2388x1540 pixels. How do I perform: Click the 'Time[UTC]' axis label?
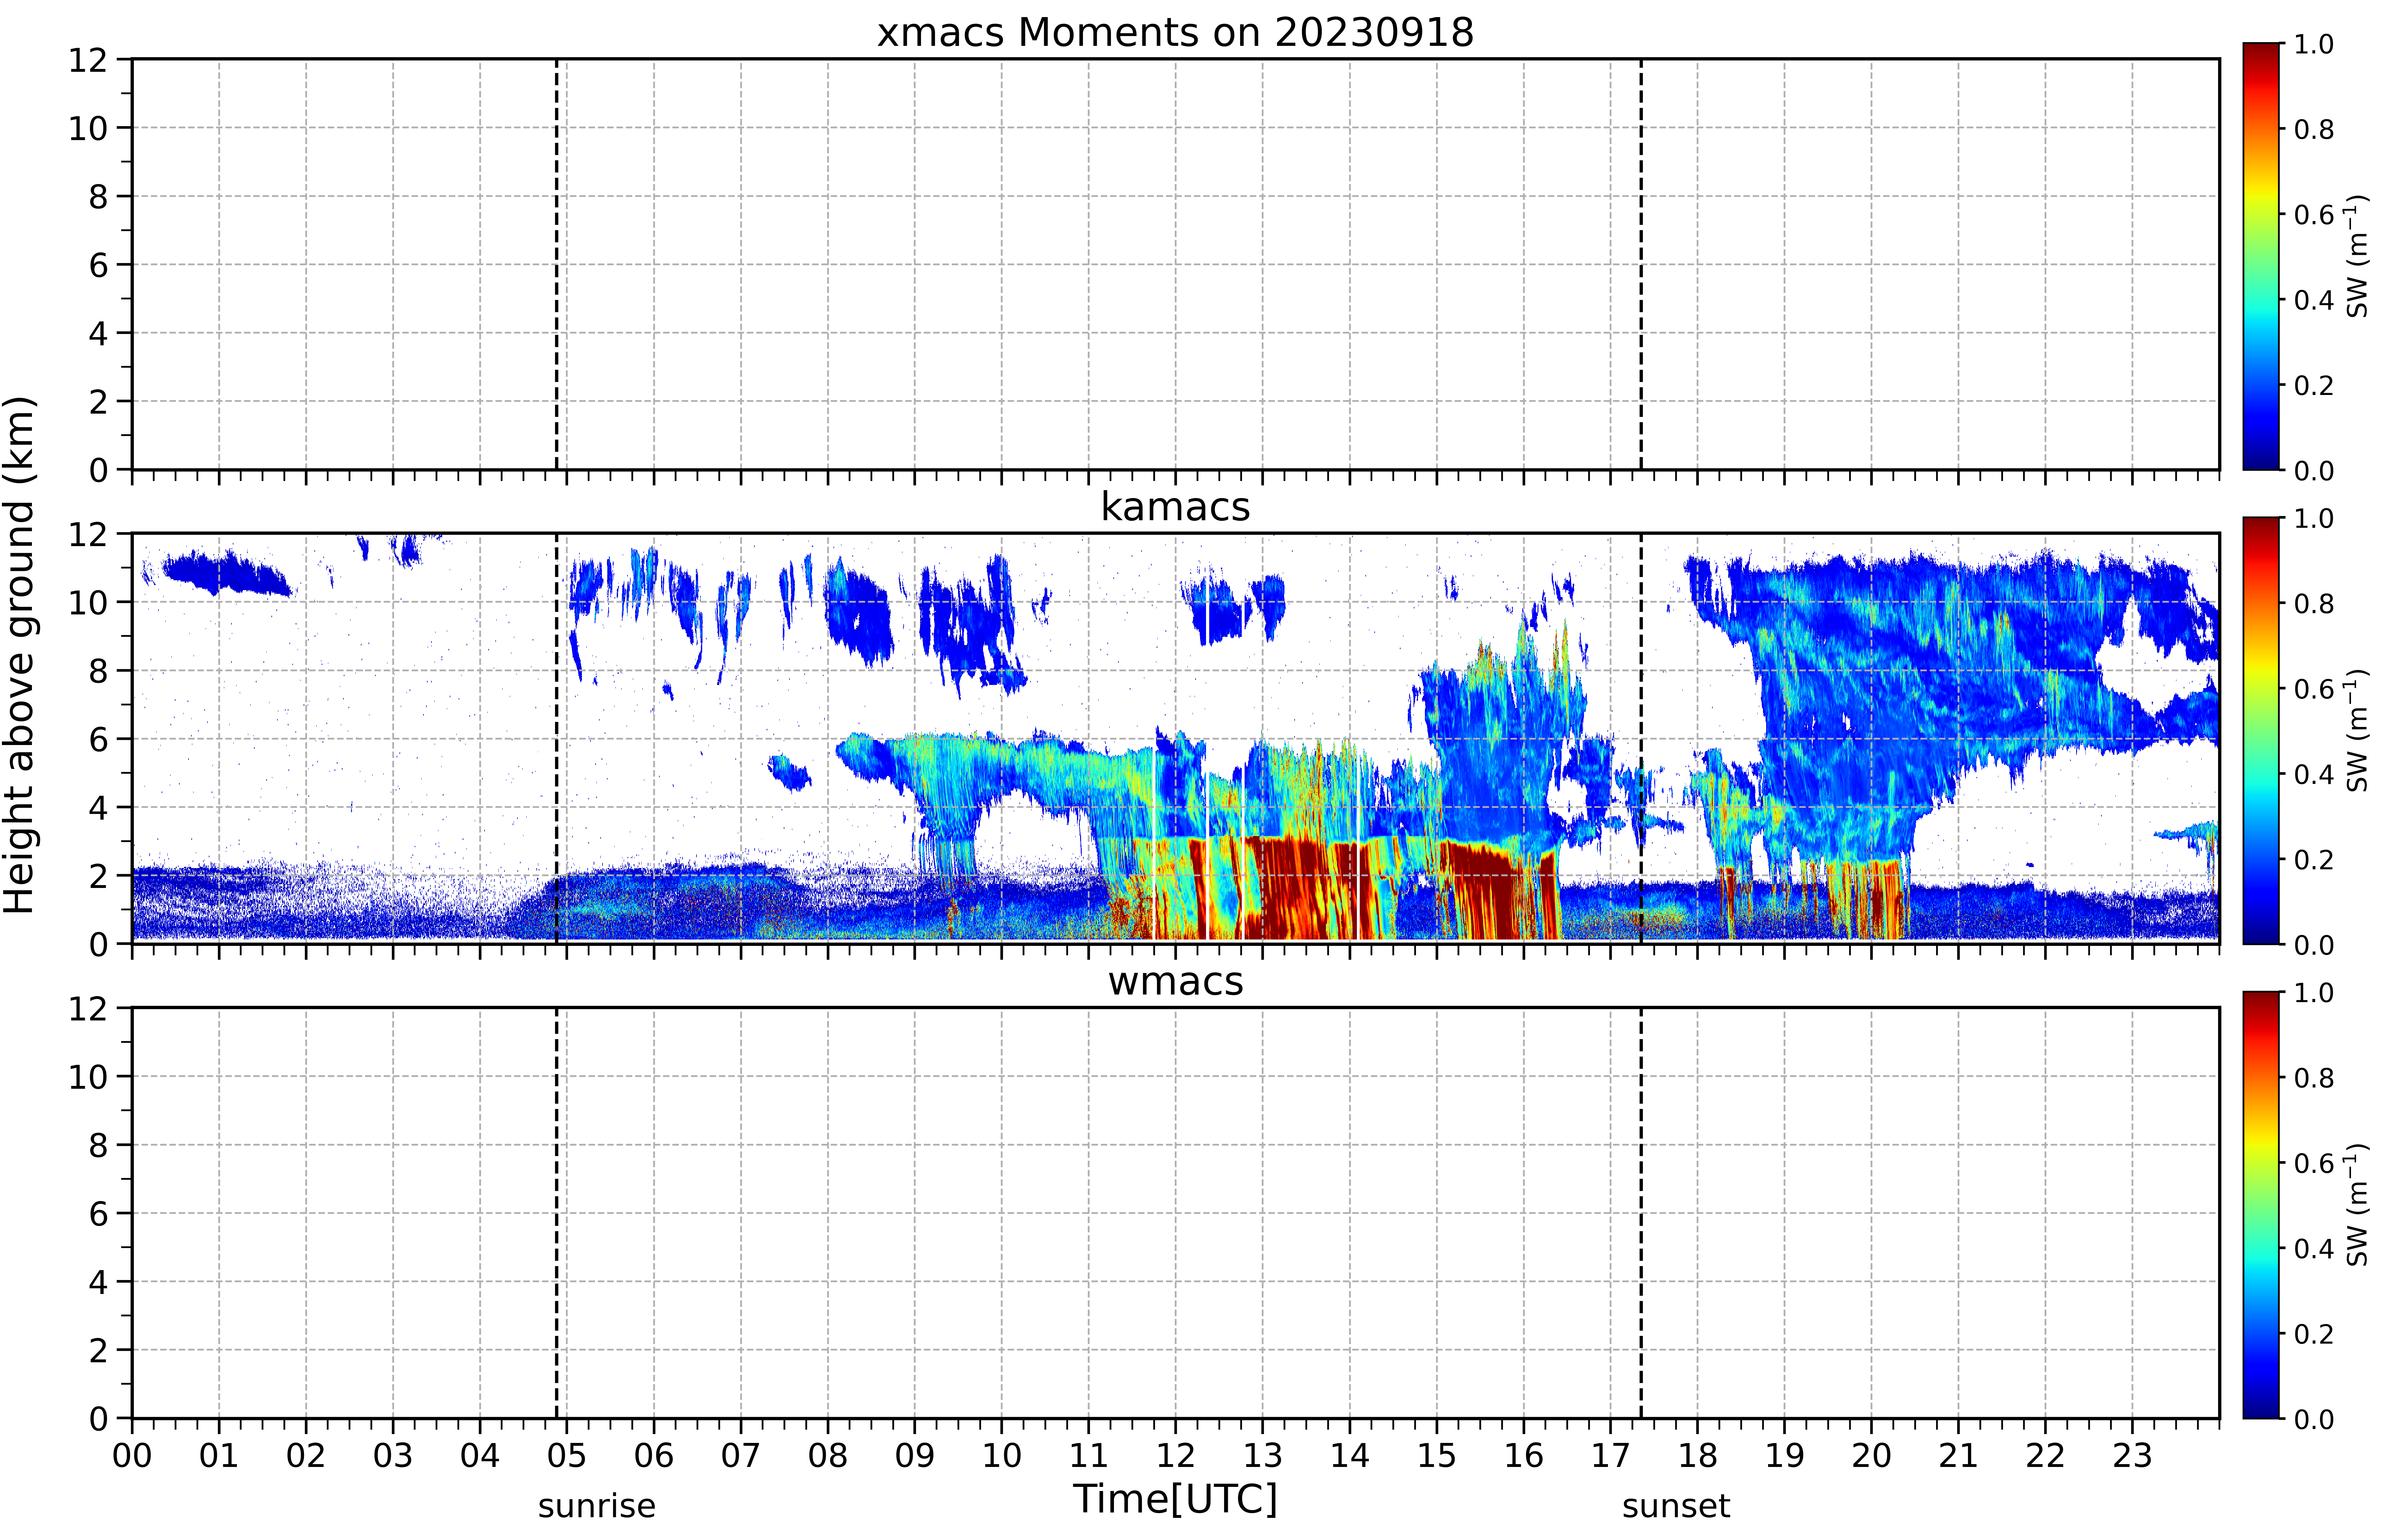[x=1175, y=1499]
